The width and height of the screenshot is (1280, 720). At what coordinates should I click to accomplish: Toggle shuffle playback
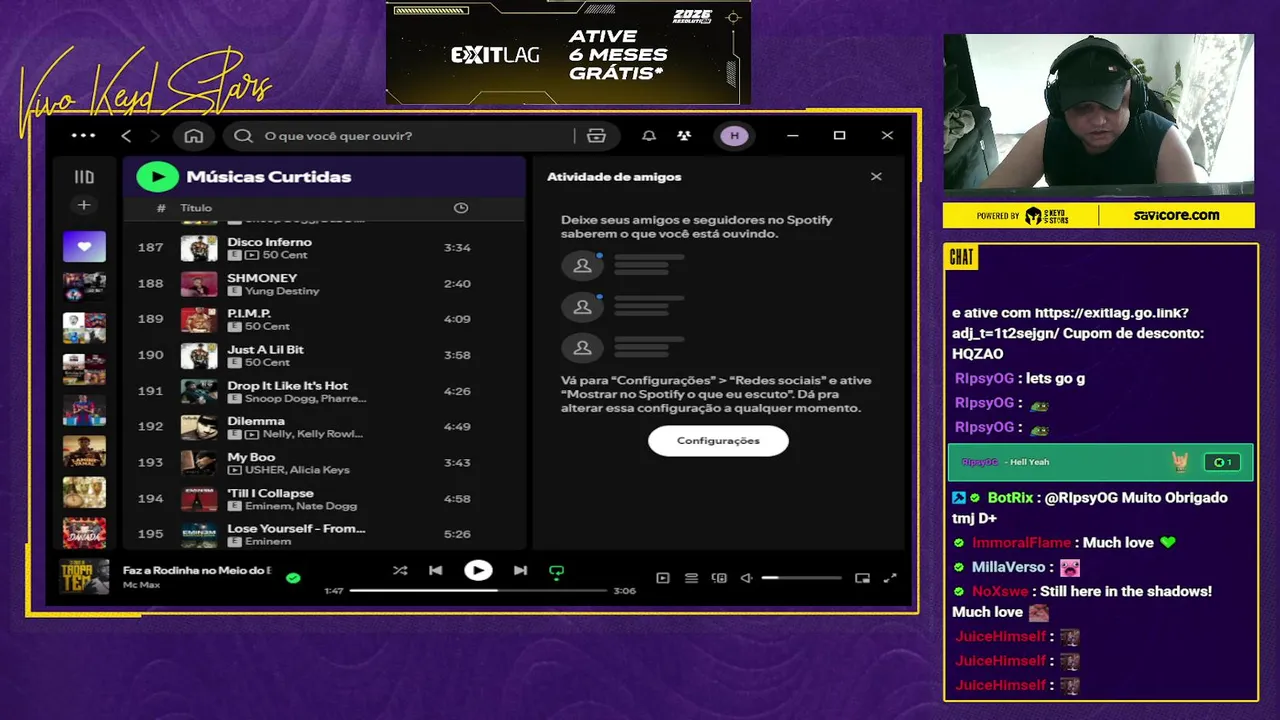tap(400, 571)
